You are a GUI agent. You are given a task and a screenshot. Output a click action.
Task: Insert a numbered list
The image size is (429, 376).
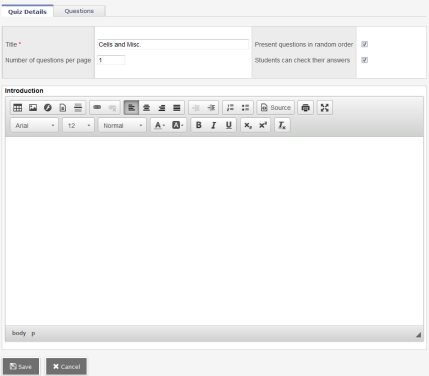click(230, 108)
